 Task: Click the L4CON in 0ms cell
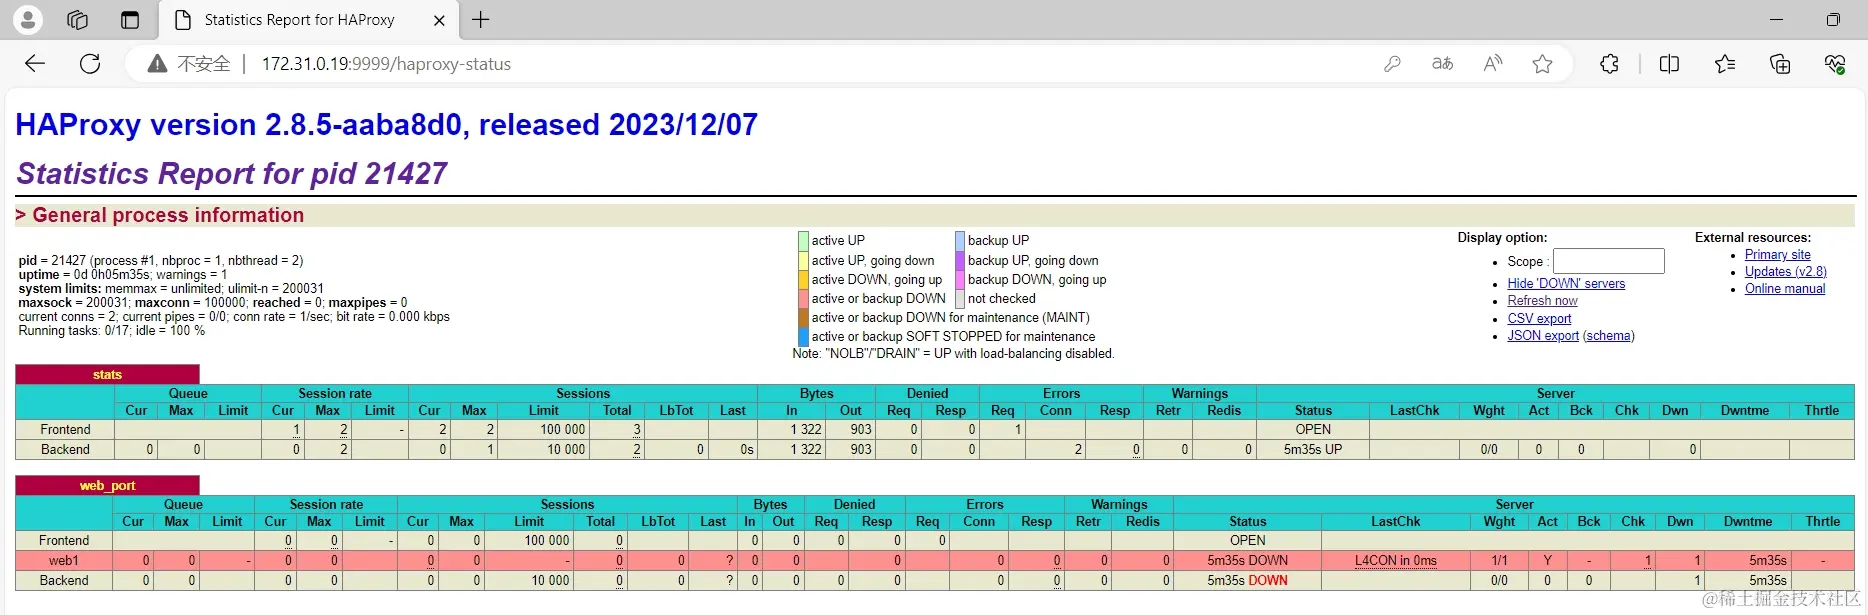pyautogui.click(x=1395, y=561)
